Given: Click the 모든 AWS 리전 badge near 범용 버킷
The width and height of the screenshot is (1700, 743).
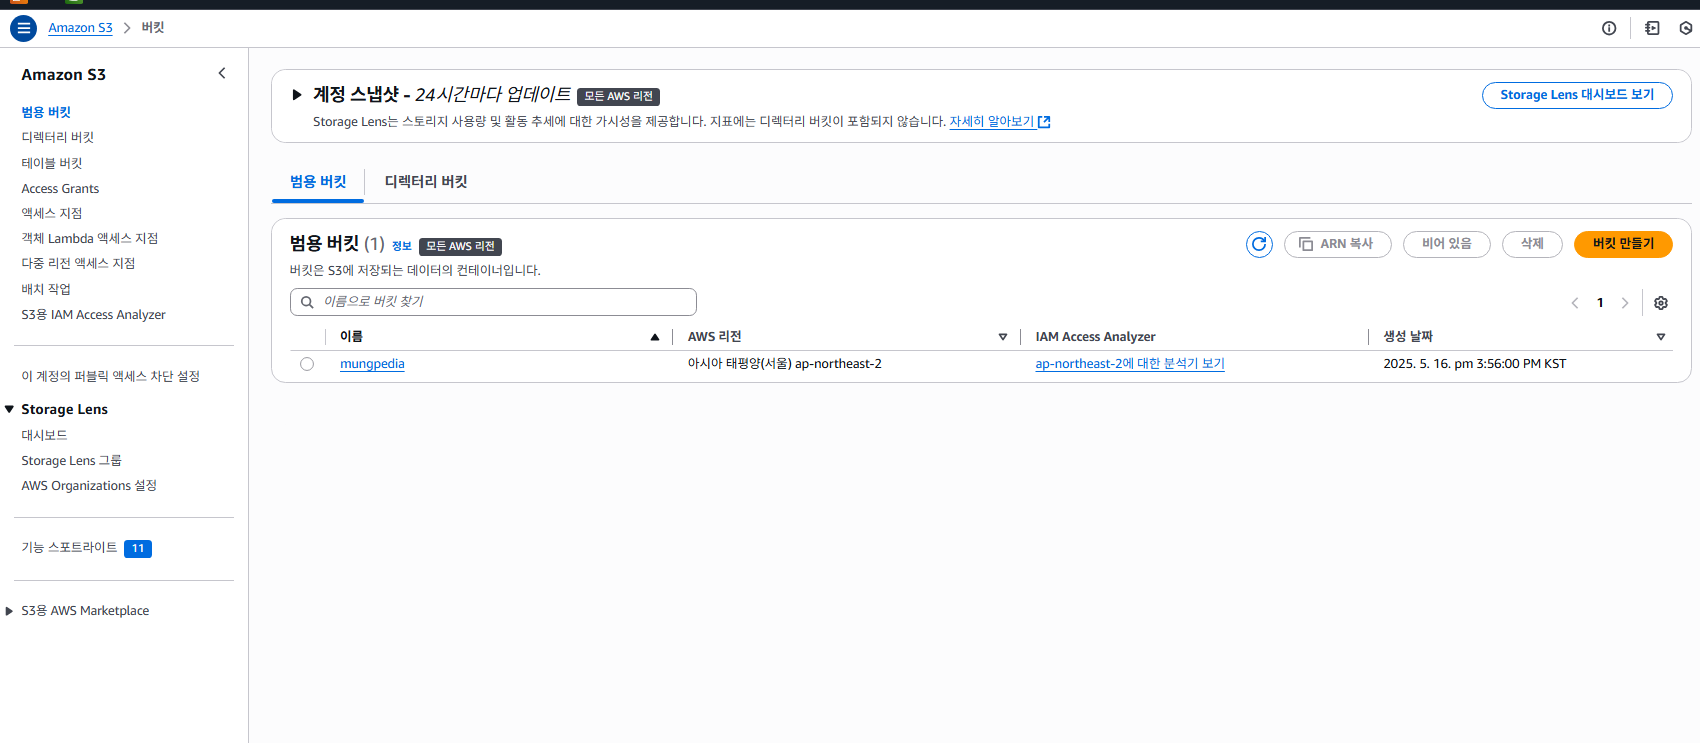Looking at the screenshot, I should tap(460, 246).
